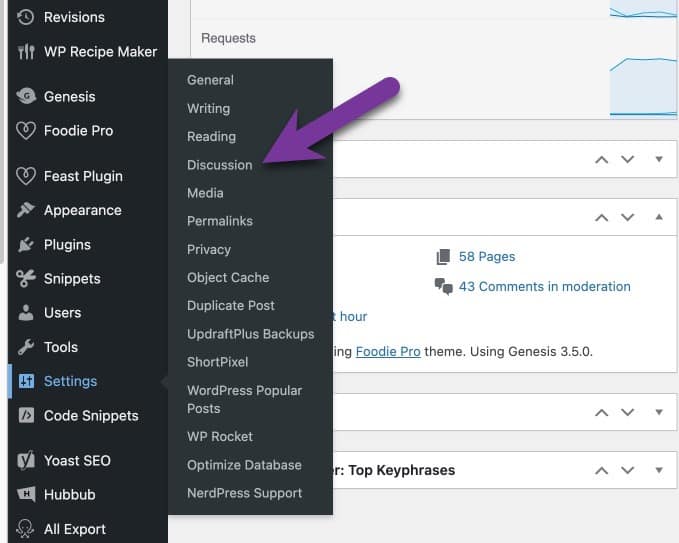Open the Revisions menu
Viewport: 679px width, 543px height.
click(74, 17)
